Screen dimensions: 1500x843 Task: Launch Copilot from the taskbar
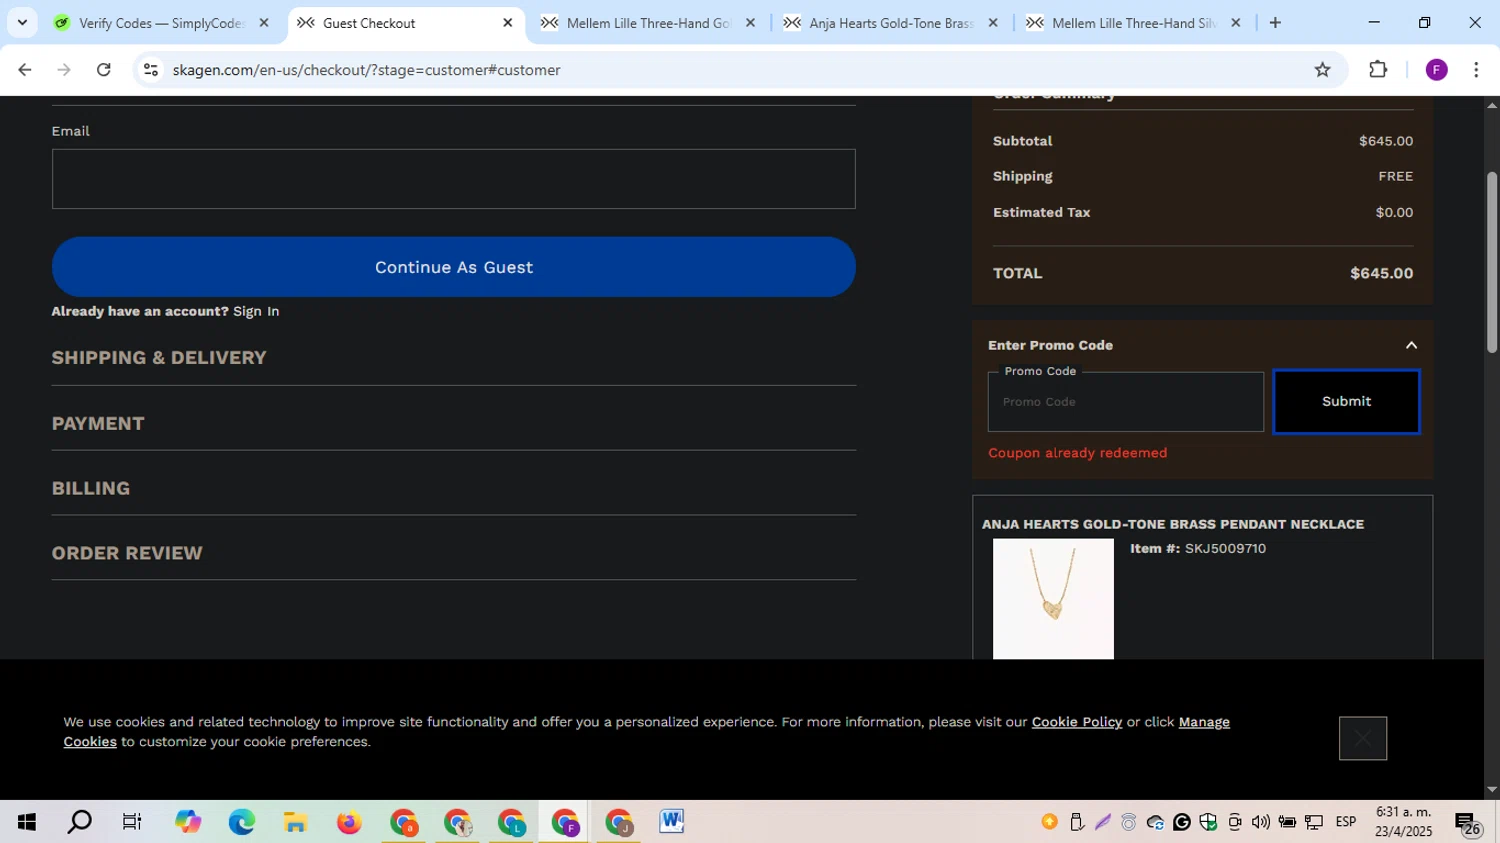click(x=187, y=822)
